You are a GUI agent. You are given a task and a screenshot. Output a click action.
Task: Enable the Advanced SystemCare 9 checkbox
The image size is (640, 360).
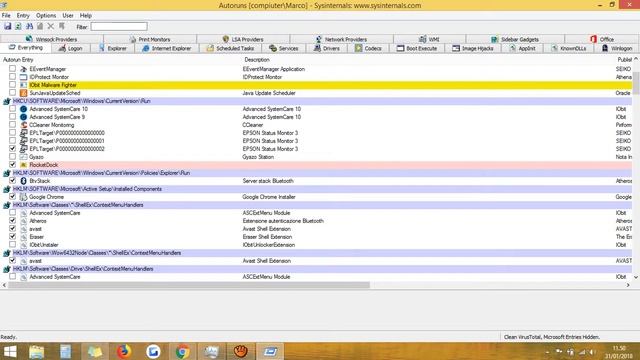[x=13, y=116]
